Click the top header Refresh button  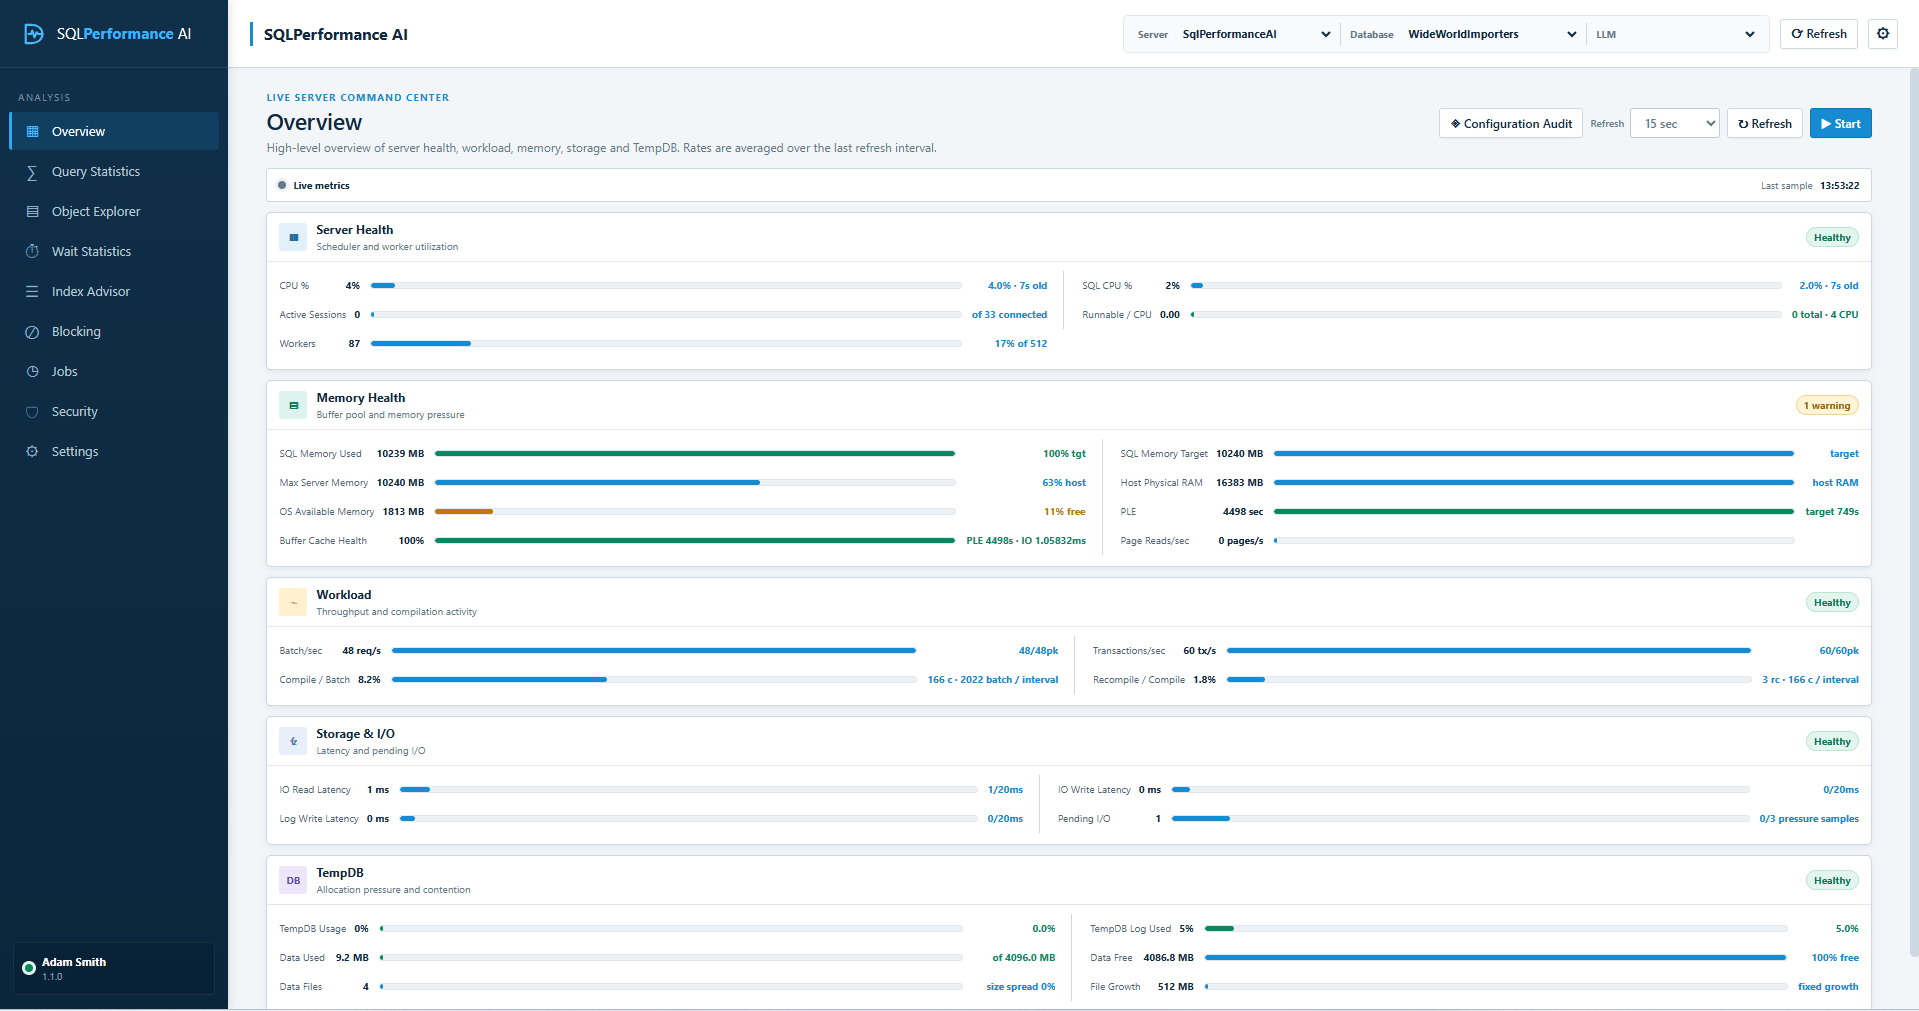click(1819, 34)
